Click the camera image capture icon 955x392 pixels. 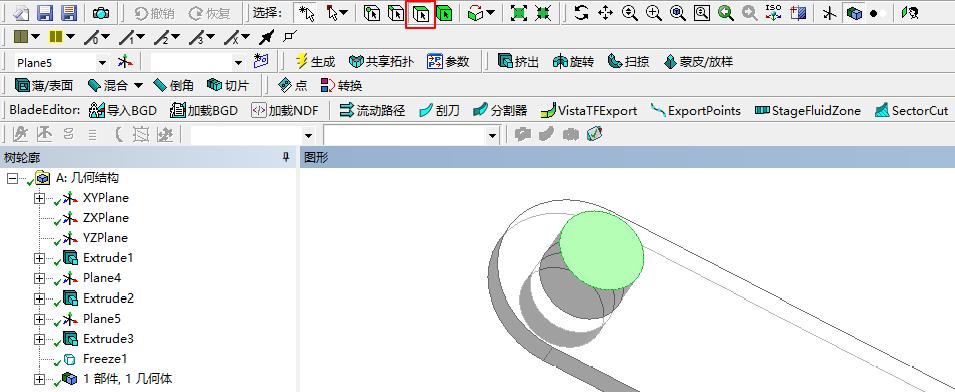click(101, 13)
